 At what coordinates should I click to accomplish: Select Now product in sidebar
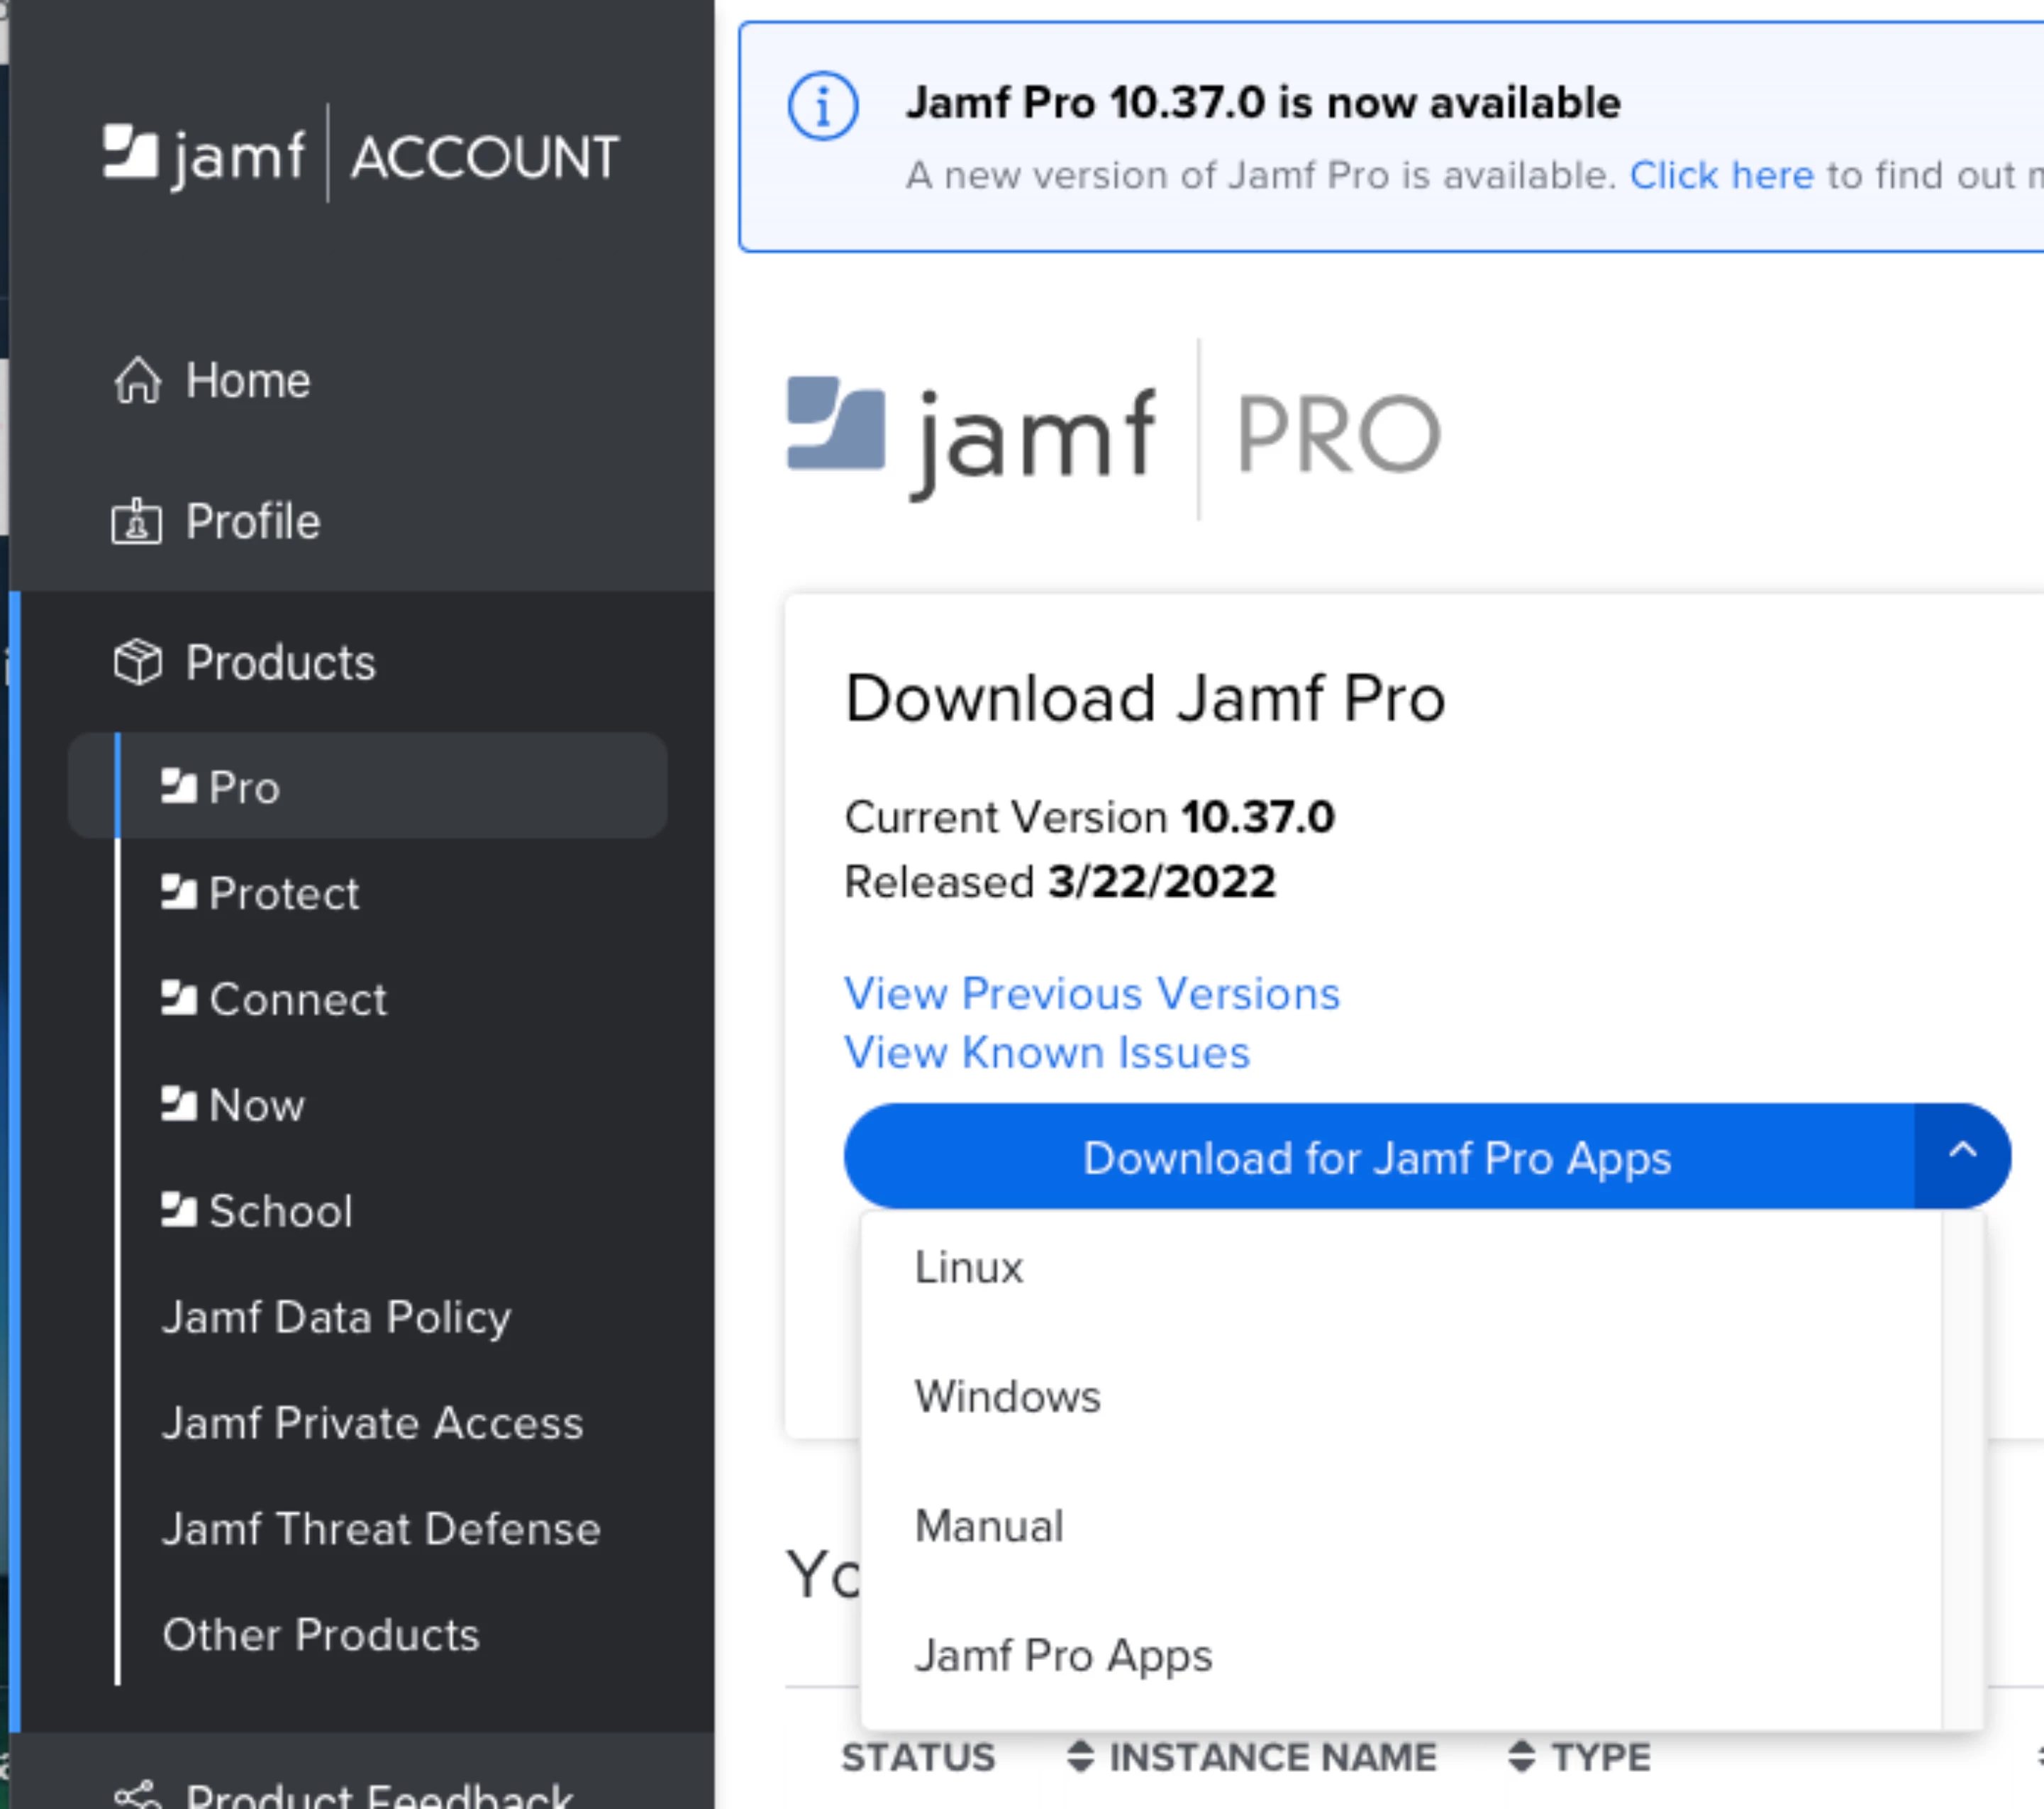click(x=257, y=1104)
